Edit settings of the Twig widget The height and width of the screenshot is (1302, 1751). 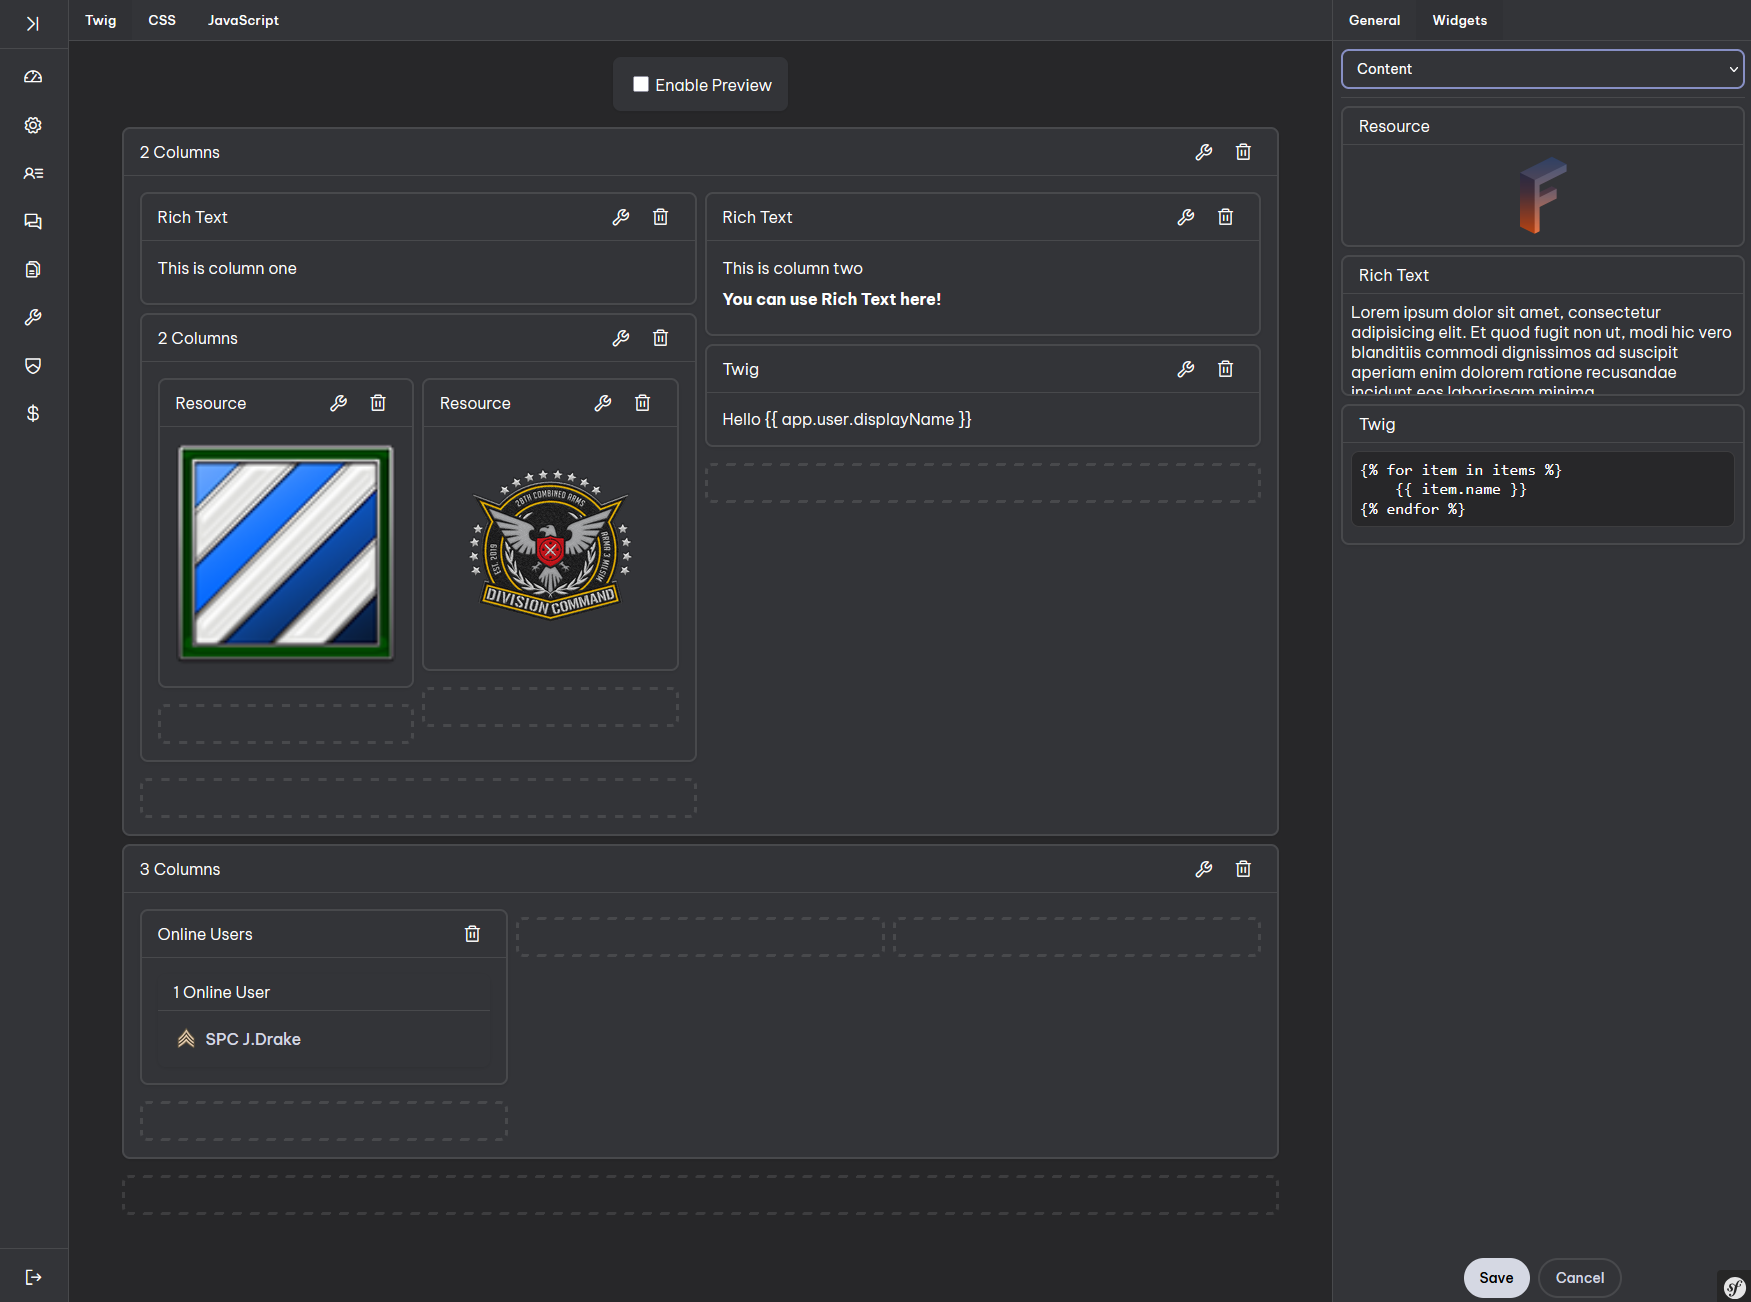(1186, 369)
